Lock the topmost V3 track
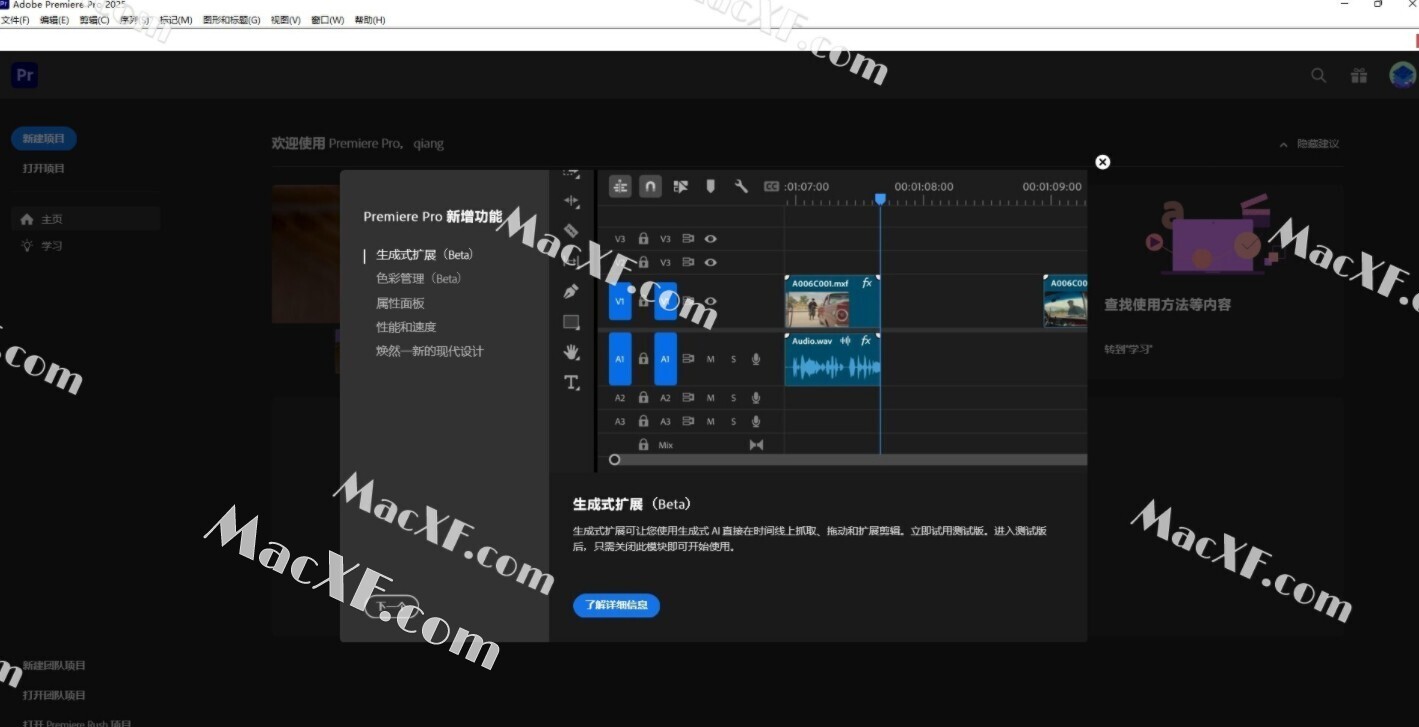Viewport: 1419px width, 727px height. point(643,239)
